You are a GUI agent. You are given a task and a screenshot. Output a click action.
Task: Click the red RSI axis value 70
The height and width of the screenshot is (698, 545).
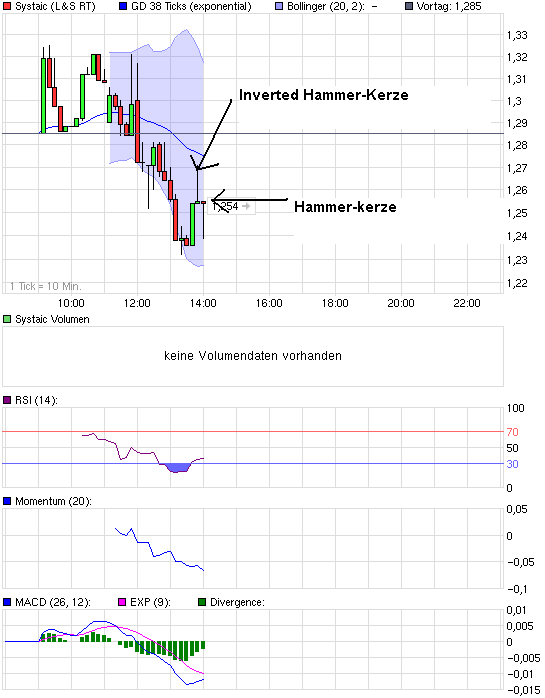[512, 432]
